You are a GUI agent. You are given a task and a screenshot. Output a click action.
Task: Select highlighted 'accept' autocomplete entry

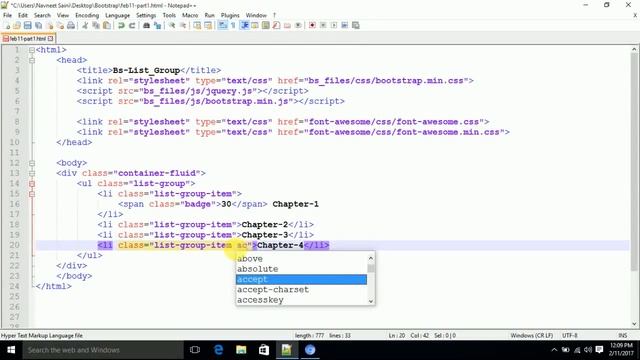301,279
